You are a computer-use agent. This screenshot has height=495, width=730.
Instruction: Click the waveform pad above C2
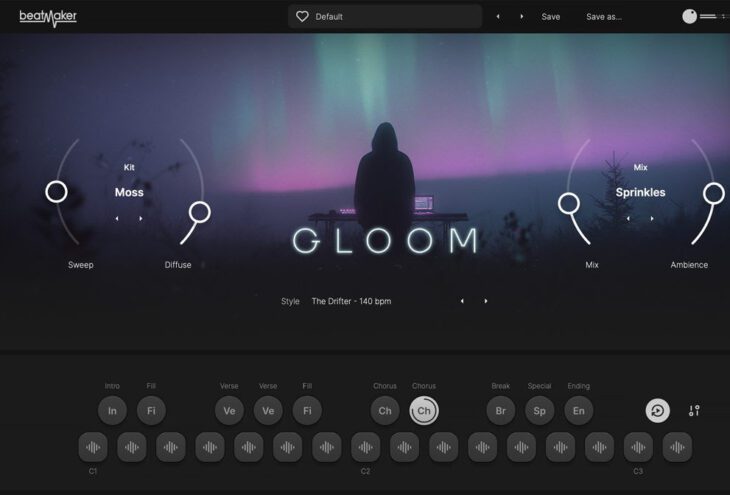click(365, 447)
